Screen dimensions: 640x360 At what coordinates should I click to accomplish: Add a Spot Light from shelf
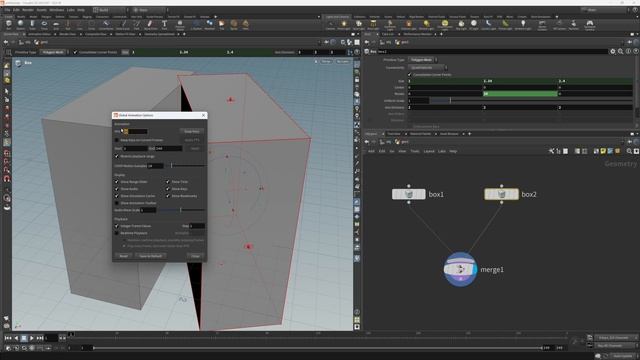click(358, 25)
